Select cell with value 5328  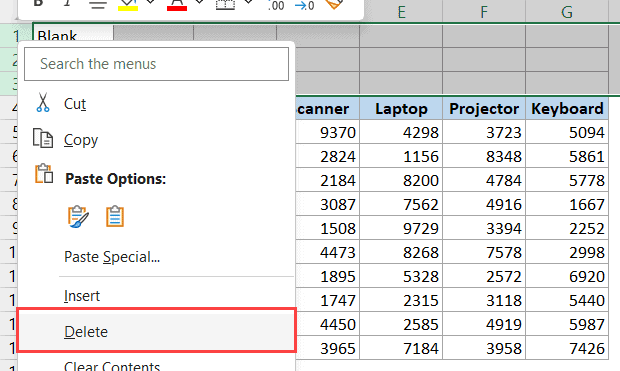pyautogui.click(x=401, y=276)
